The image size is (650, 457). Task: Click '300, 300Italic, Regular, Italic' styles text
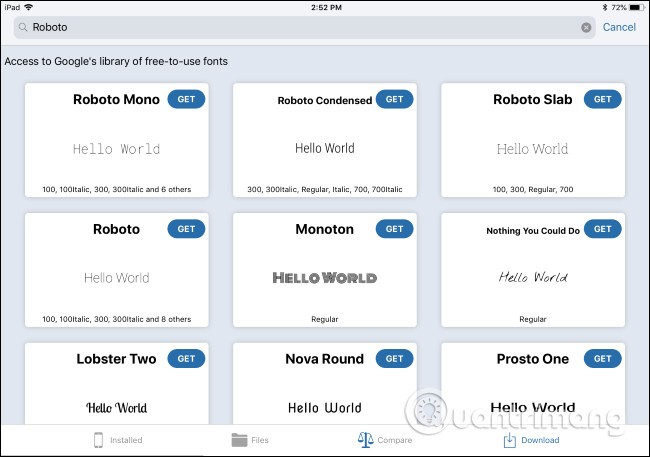[x=325, y=190]
